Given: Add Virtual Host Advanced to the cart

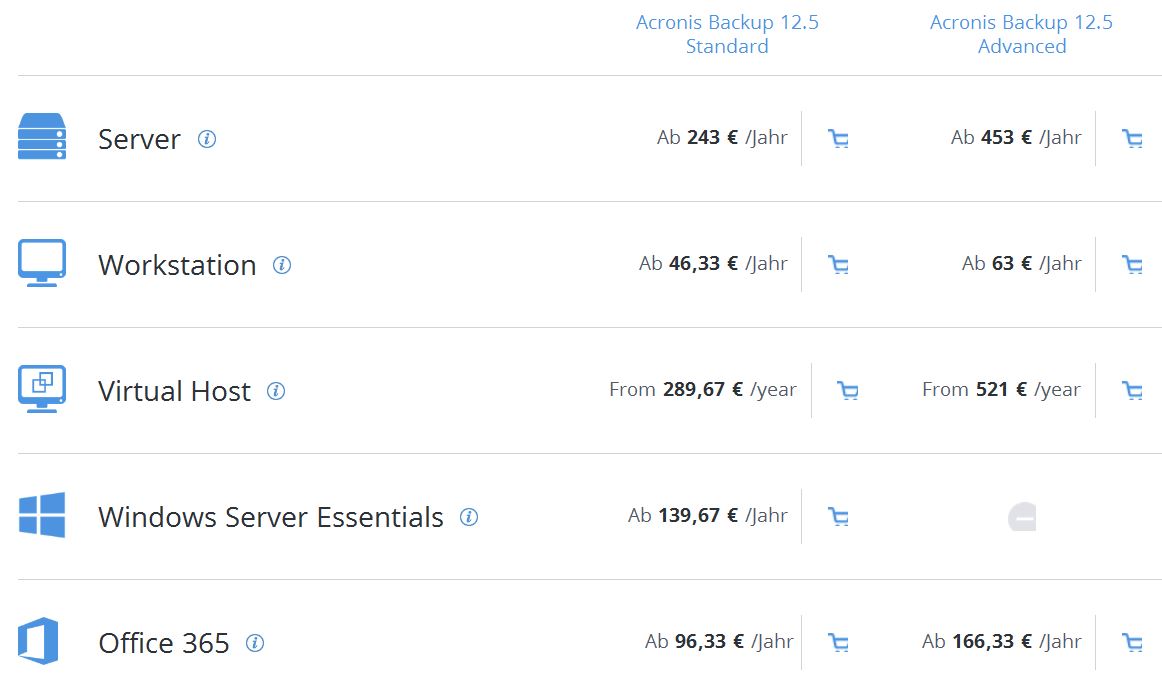Looking at the screenshot, I should pyautogui.click(x=1132, y=391).
